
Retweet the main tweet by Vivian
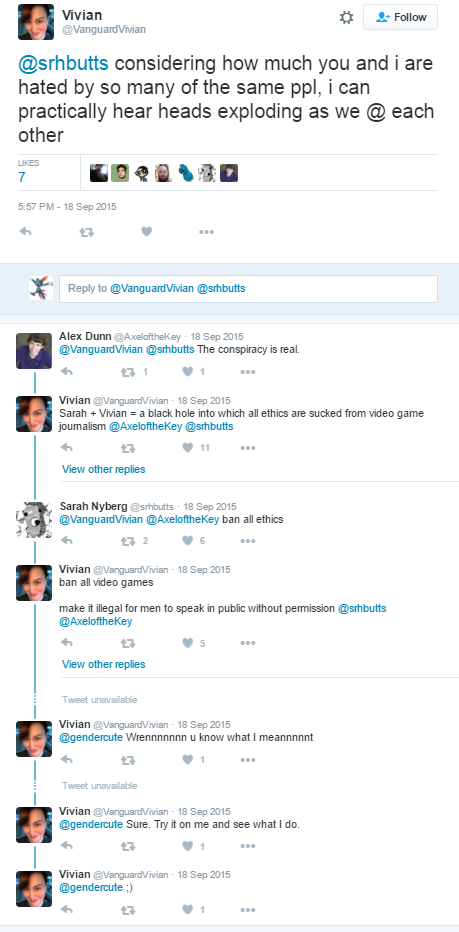[87, 232]
